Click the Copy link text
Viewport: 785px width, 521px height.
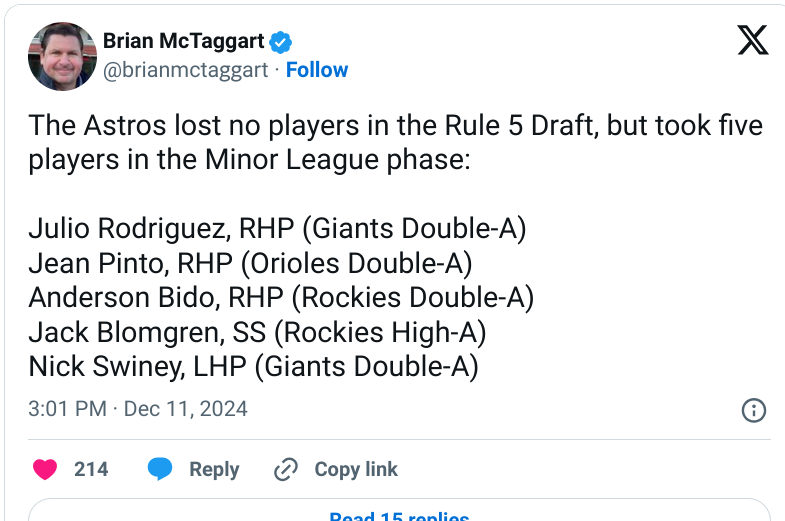[356, 469]
